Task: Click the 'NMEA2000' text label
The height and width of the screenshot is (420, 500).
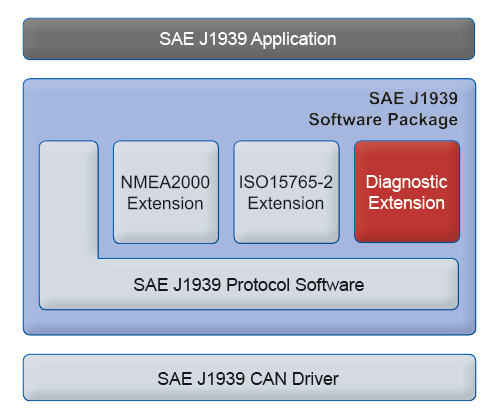Action: (165, 182)
